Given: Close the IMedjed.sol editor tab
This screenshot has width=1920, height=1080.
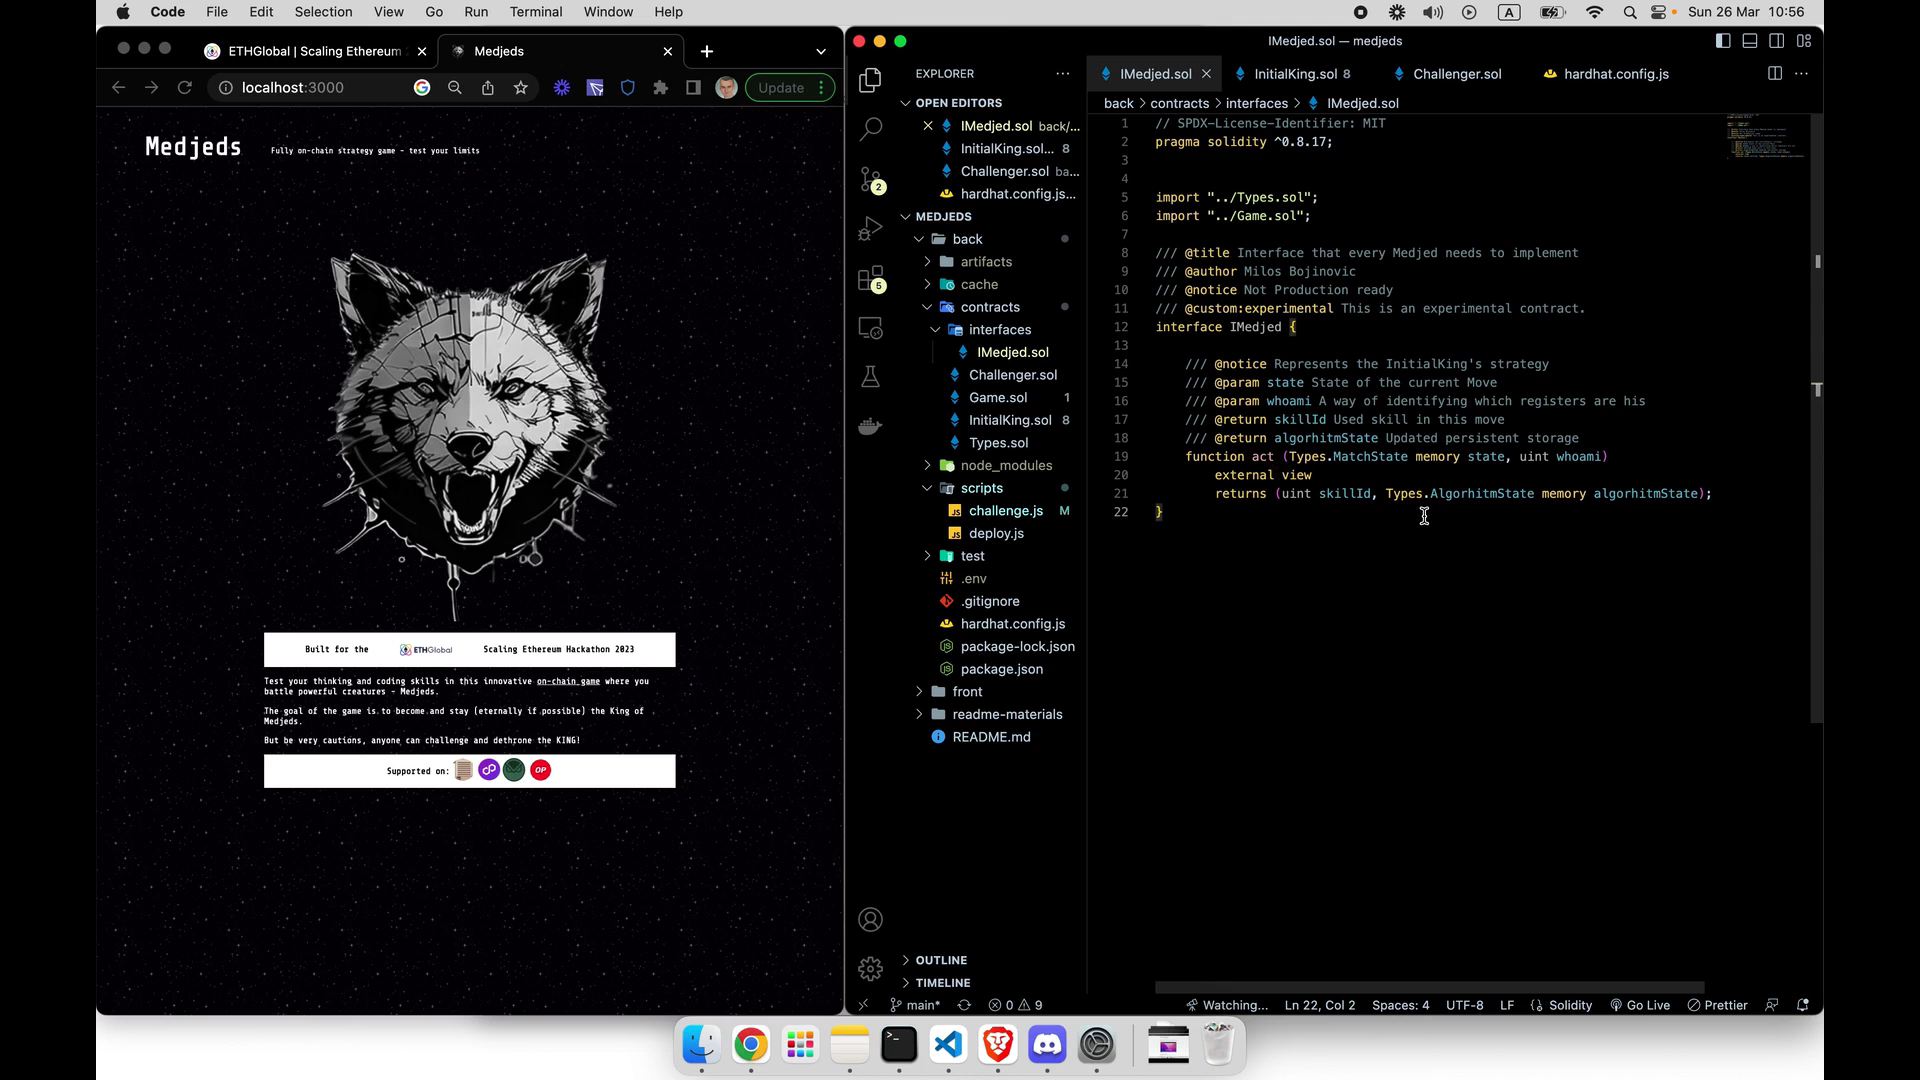Looking at the screenshot, I should pyautogui.click(x=1206, y=74).
